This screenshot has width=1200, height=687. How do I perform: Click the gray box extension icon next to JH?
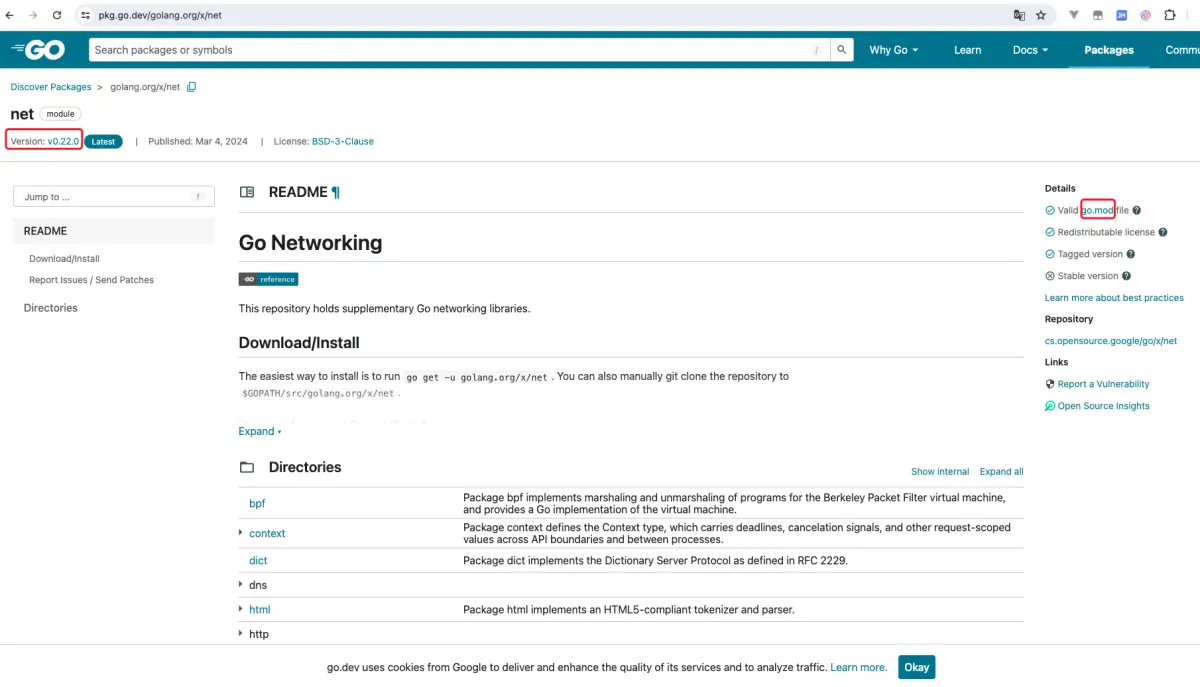[1098, 15]
